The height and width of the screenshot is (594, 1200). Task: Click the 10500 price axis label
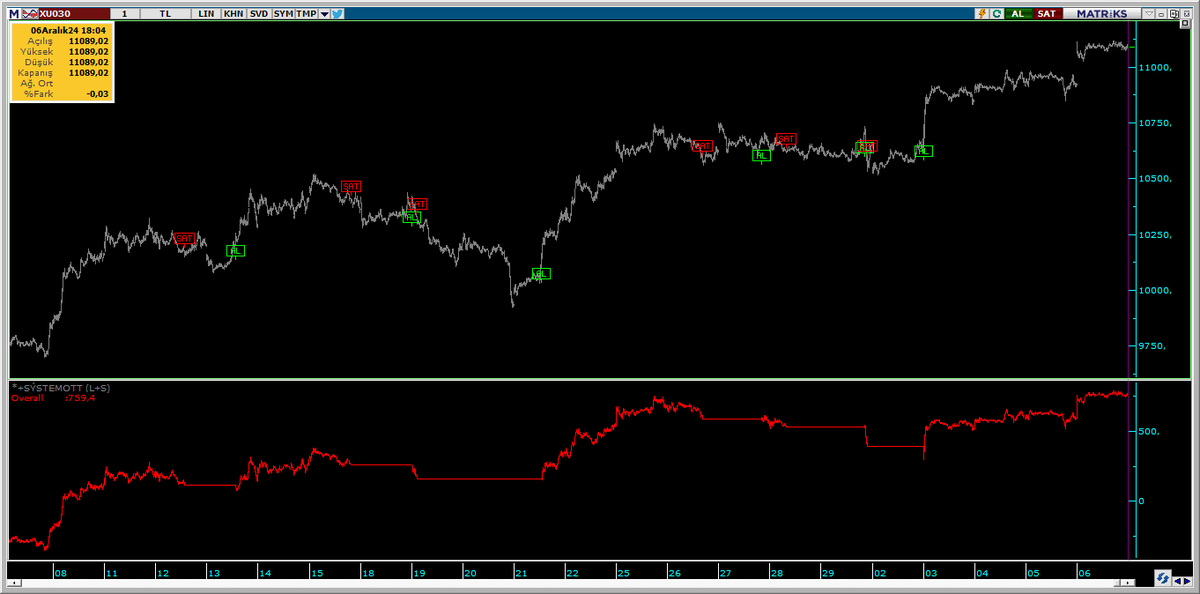pyautogui.click(x=1154, y=179)
